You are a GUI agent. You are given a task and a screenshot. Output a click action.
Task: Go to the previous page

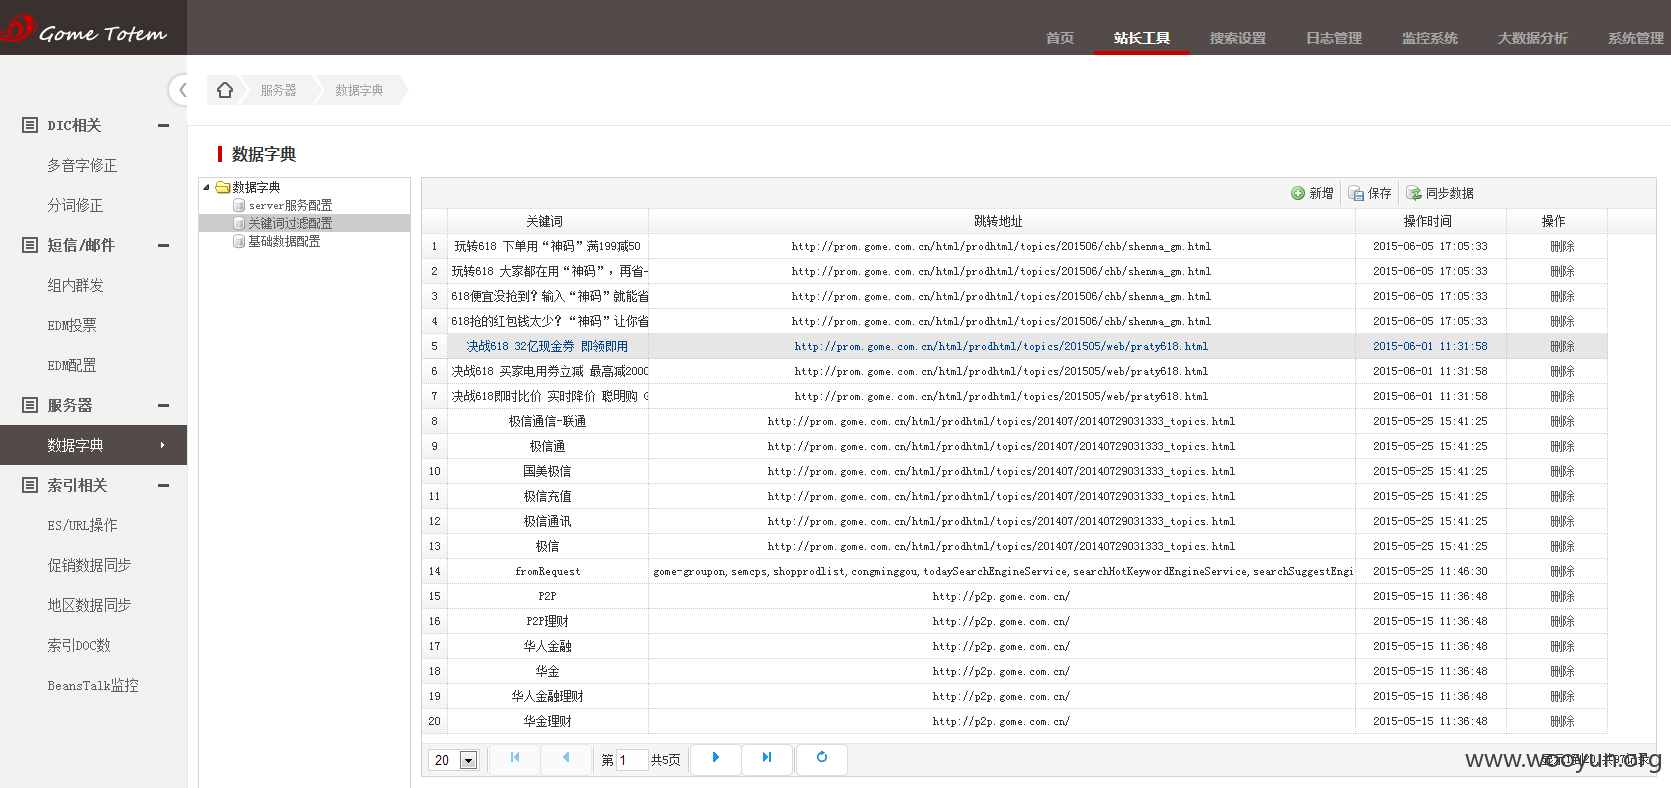pos(566,758)
